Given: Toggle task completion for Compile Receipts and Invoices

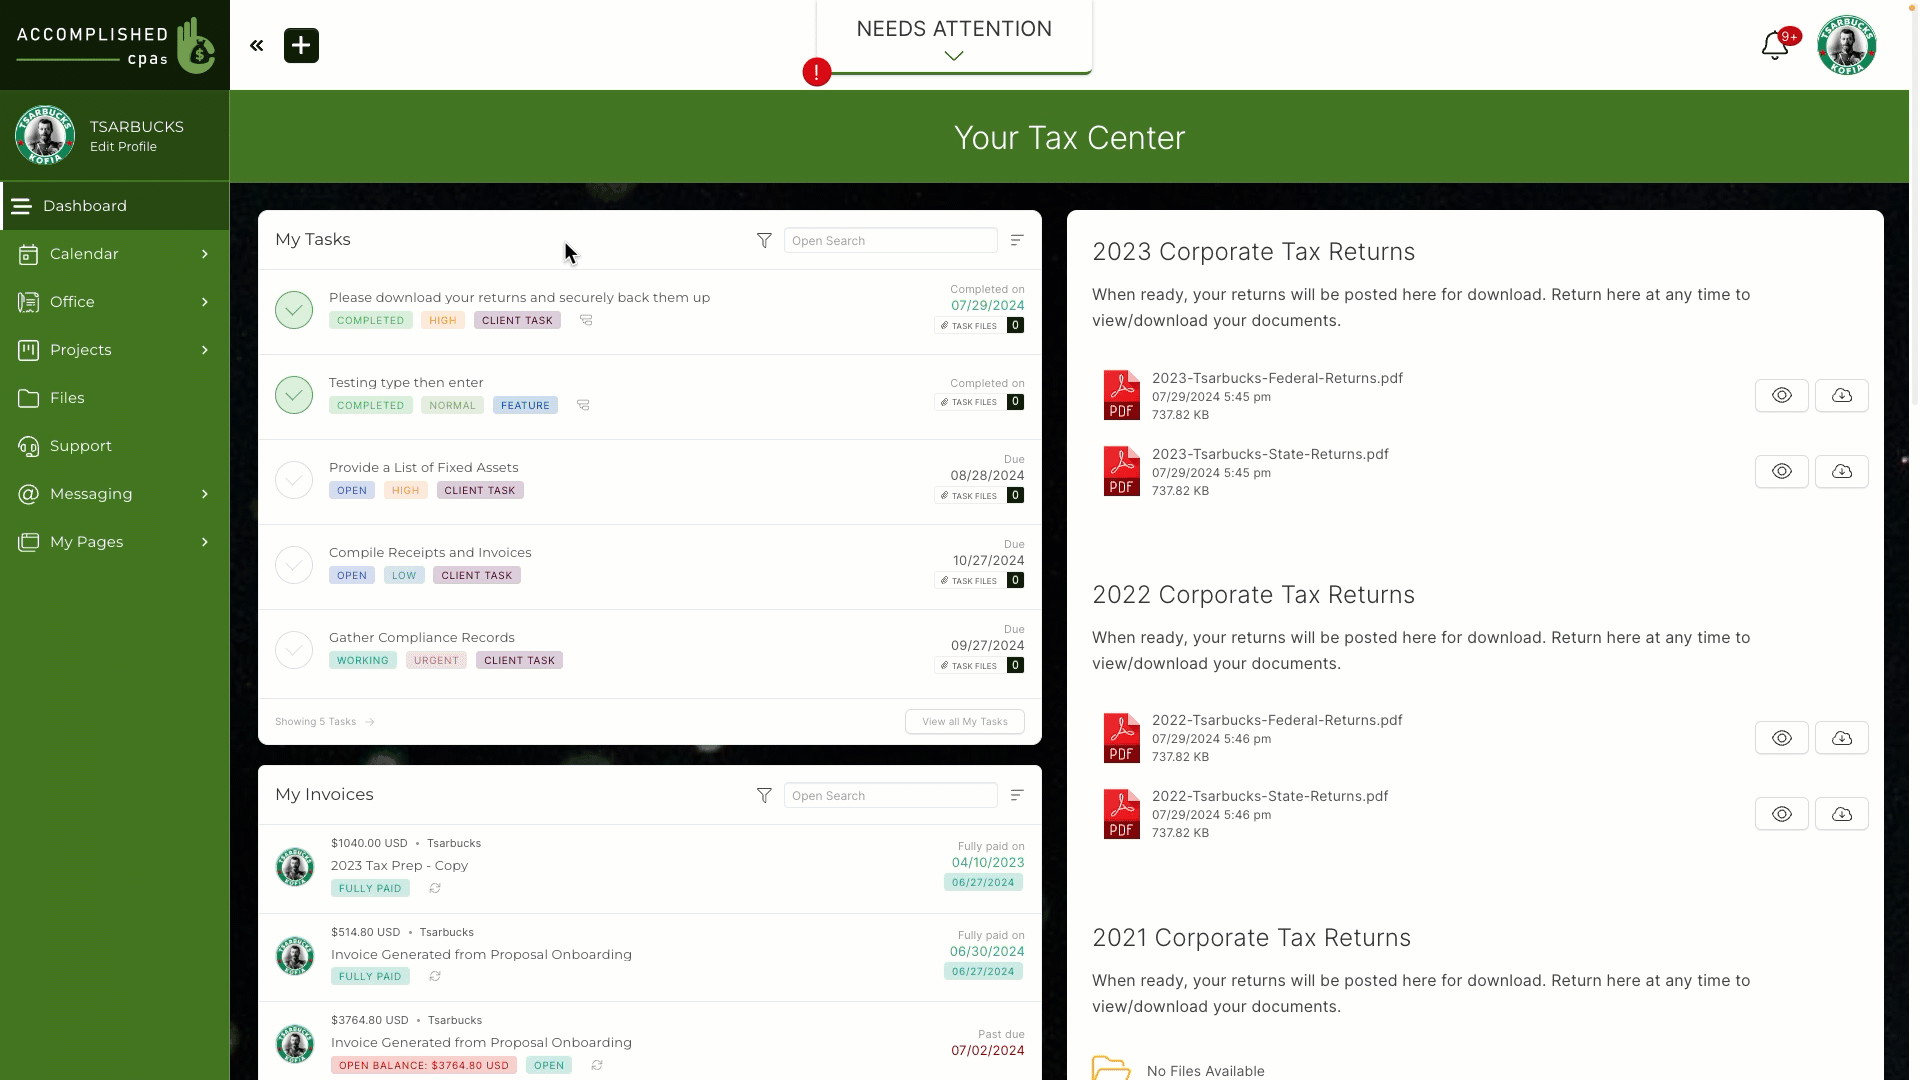Looking at the screenshot, I should [x=294, y=564].
